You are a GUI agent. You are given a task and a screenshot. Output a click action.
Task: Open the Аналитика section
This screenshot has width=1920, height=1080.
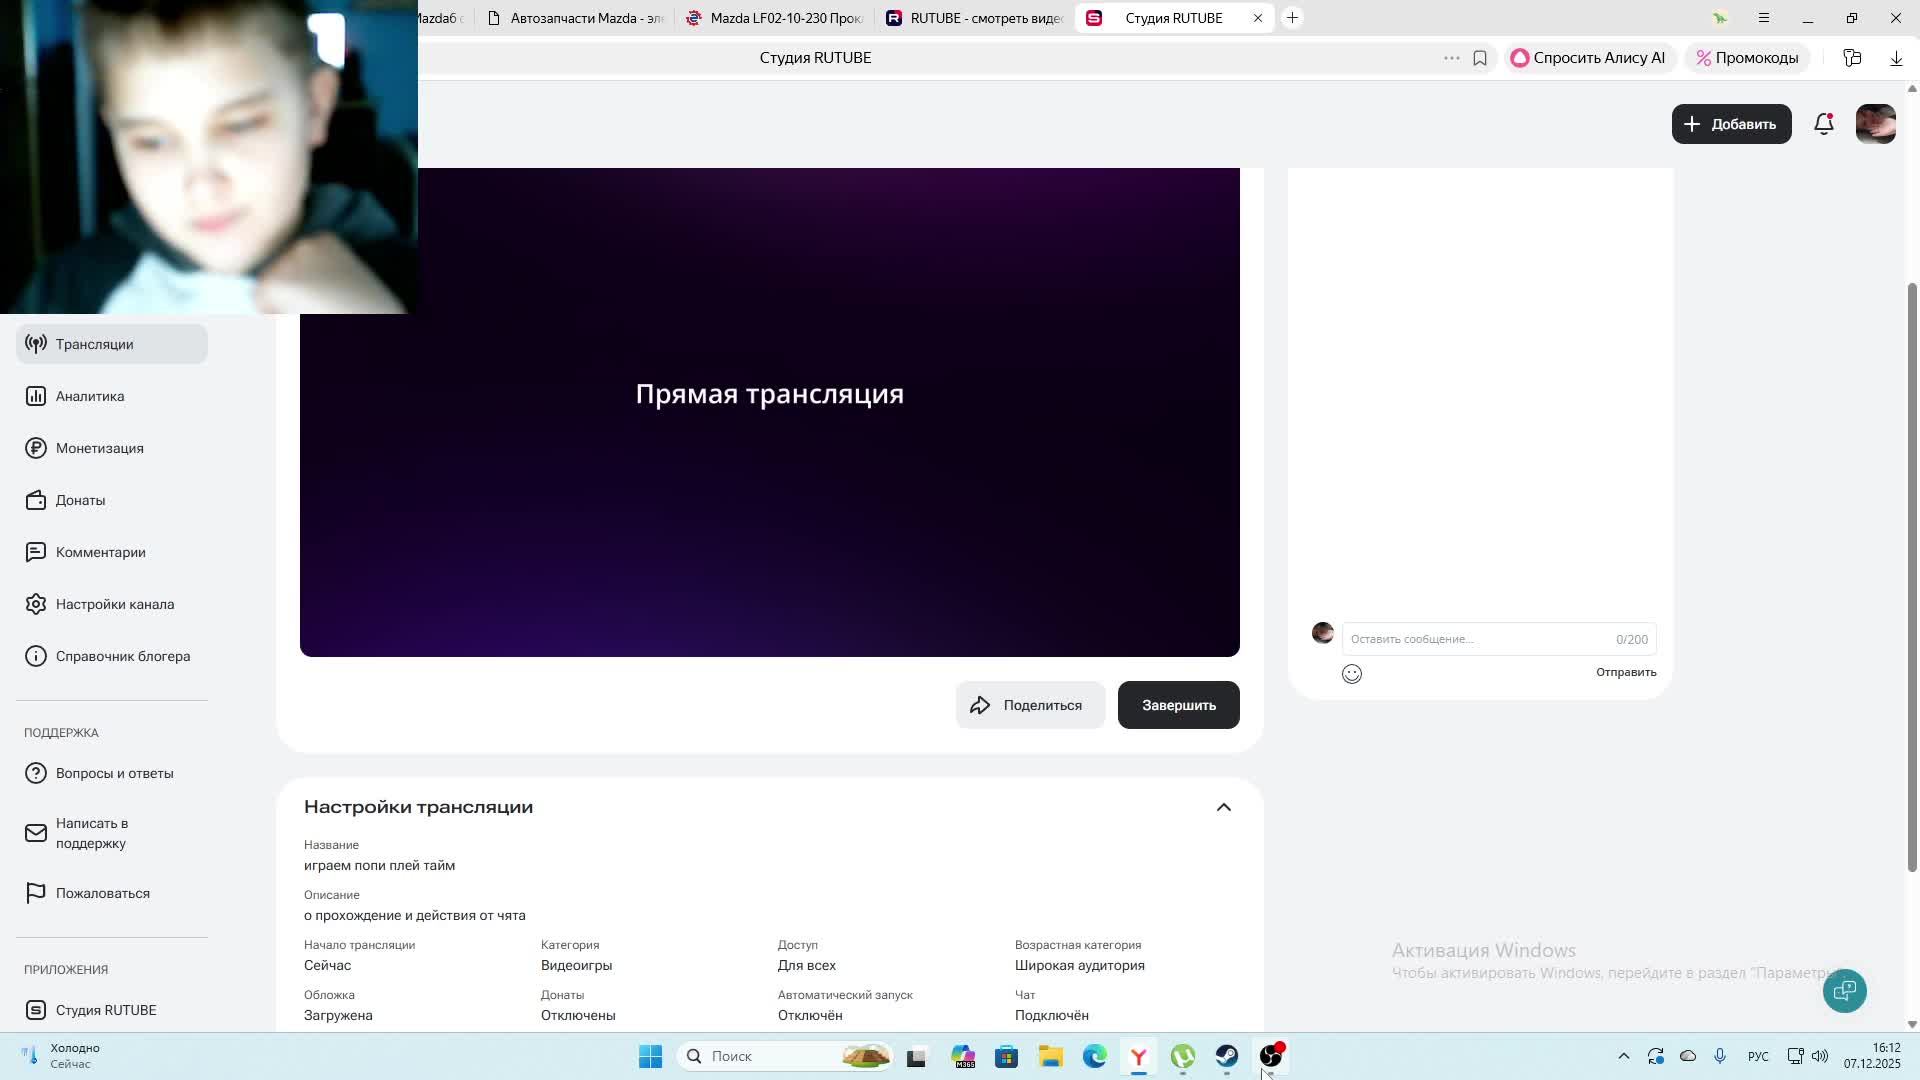point(89,395)
